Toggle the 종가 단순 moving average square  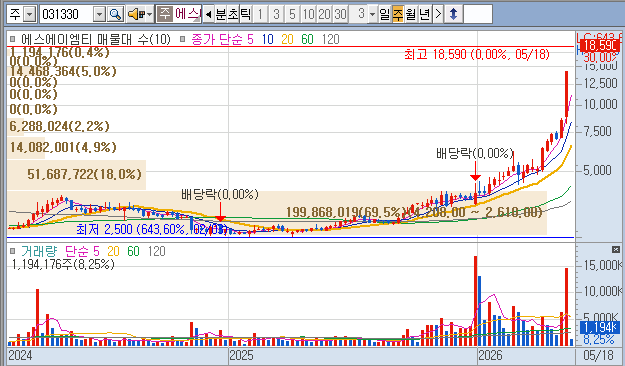click(x=183, y=39)
